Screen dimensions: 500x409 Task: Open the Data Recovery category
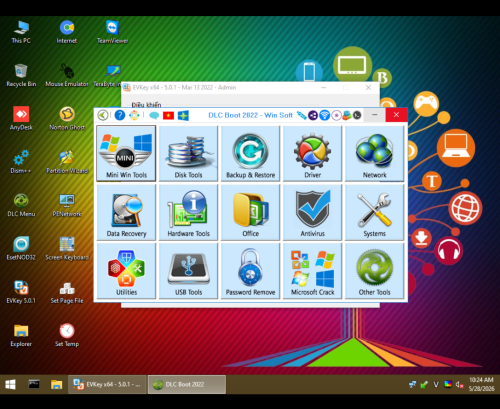tap(126, 212)
